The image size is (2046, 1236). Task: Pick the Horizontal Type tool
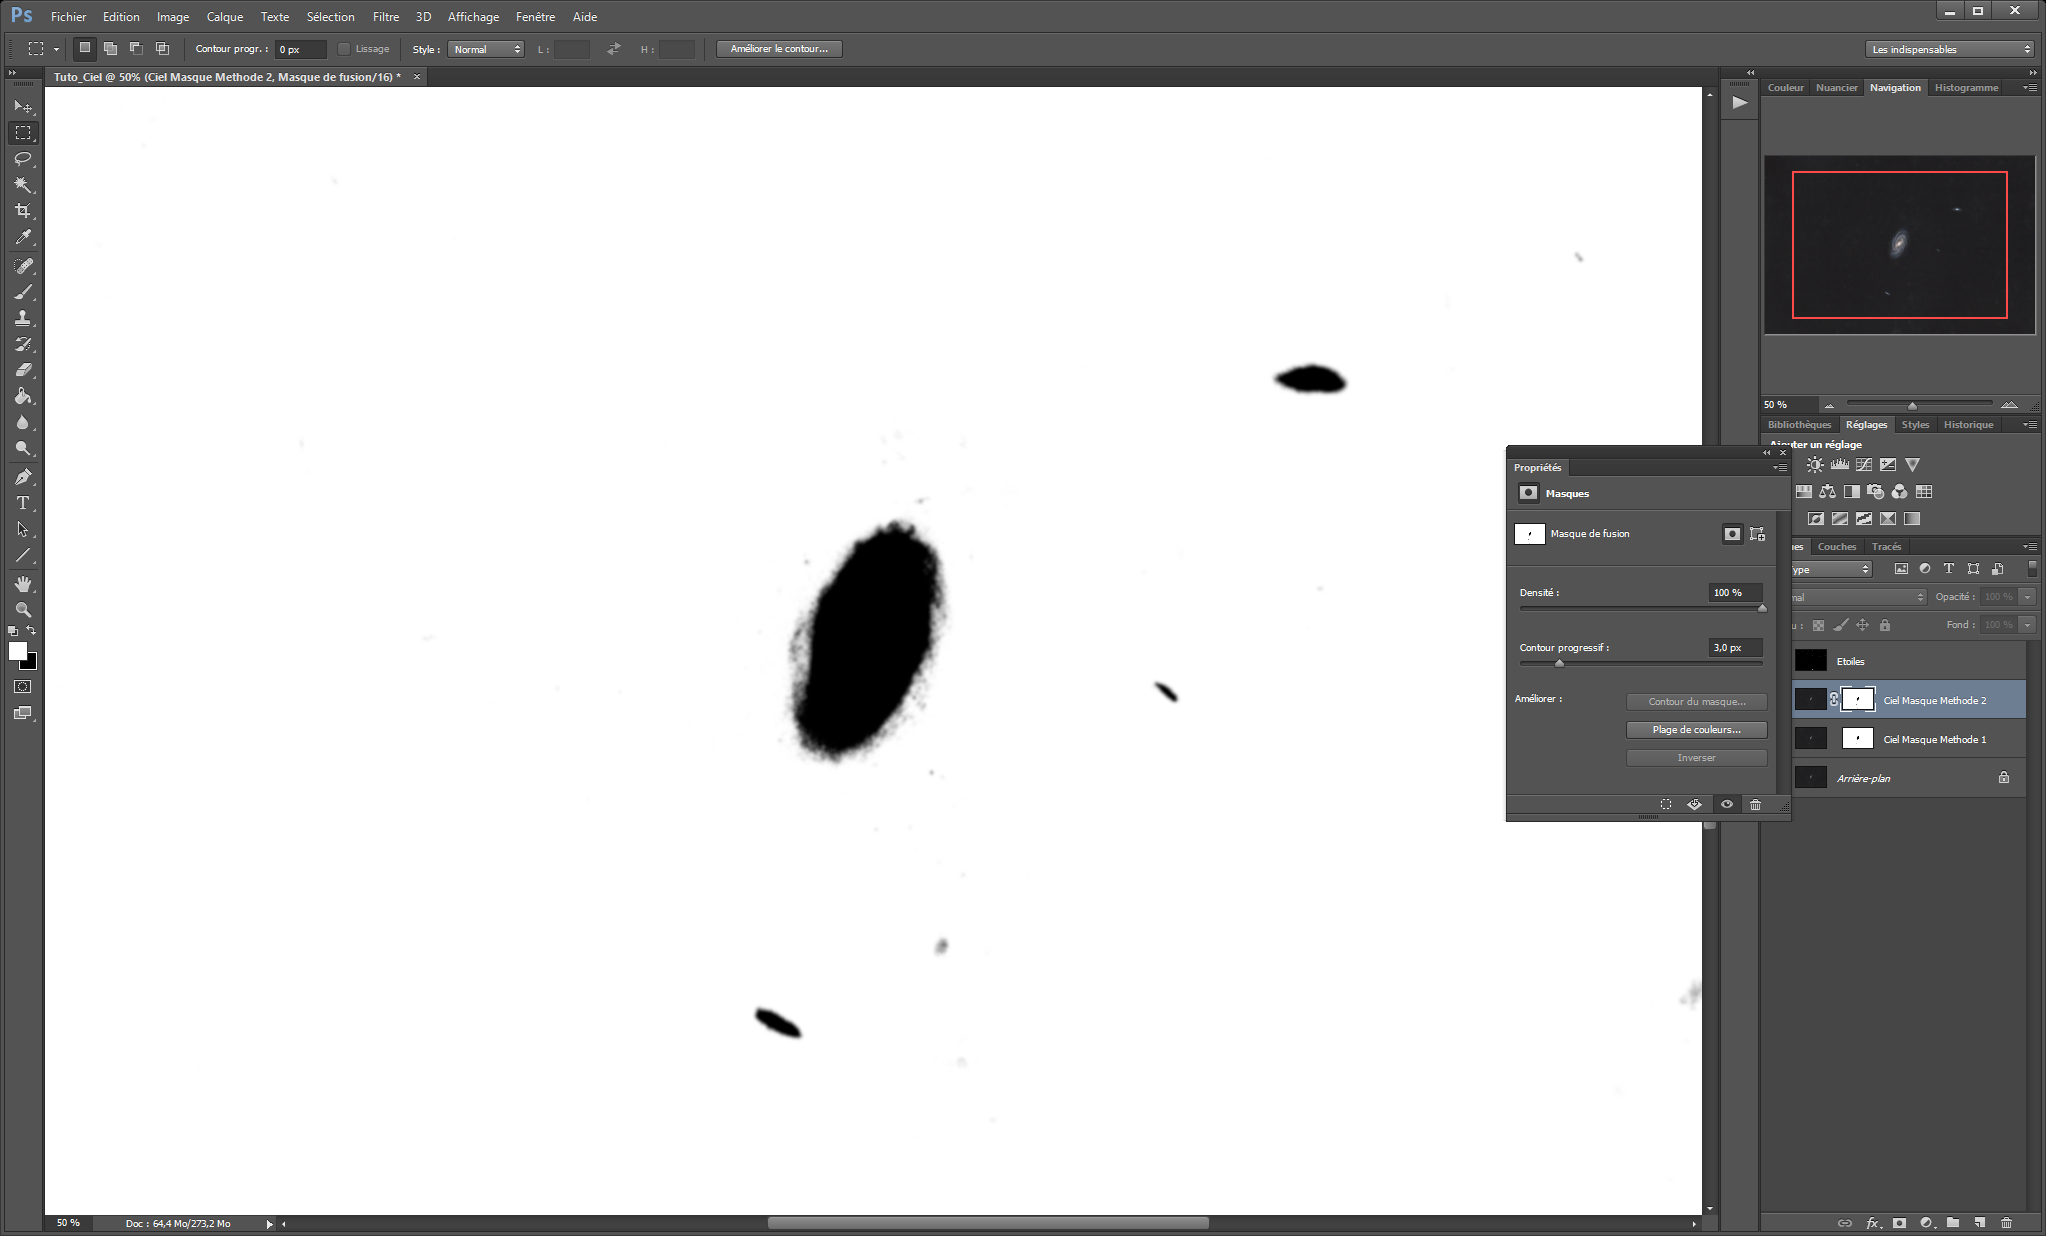[23, 503]
